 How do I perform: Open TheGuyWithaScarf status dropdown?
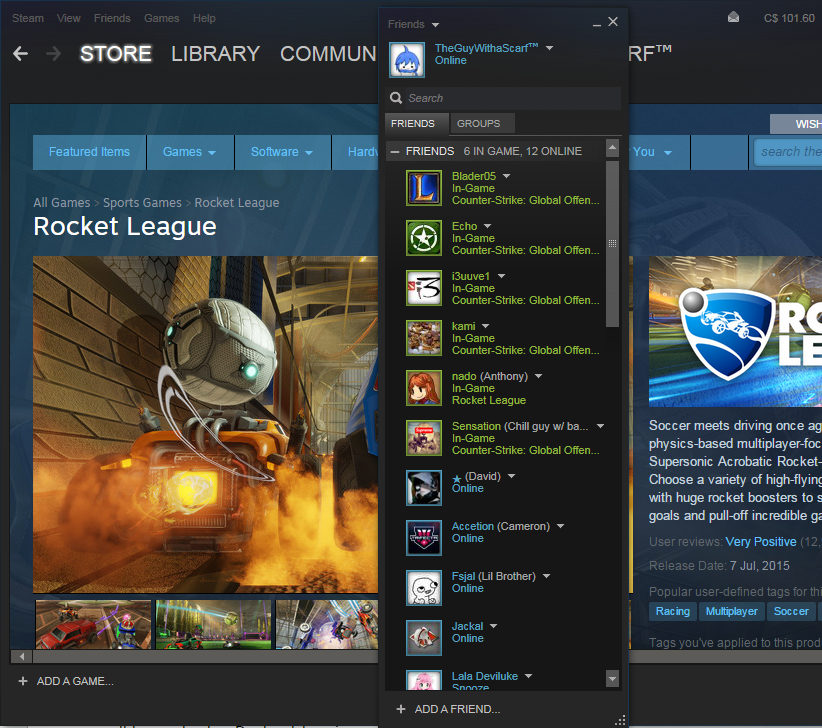[549, 48]
